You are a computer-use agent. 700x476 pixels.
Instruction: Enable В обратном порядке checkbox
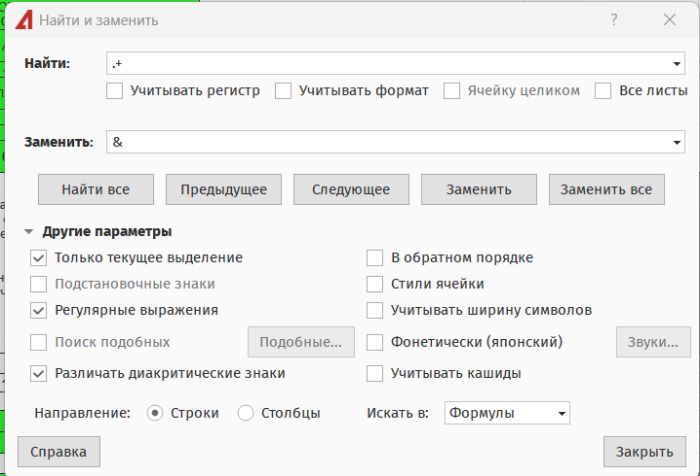pyautogui.click(x=375, y=258)
